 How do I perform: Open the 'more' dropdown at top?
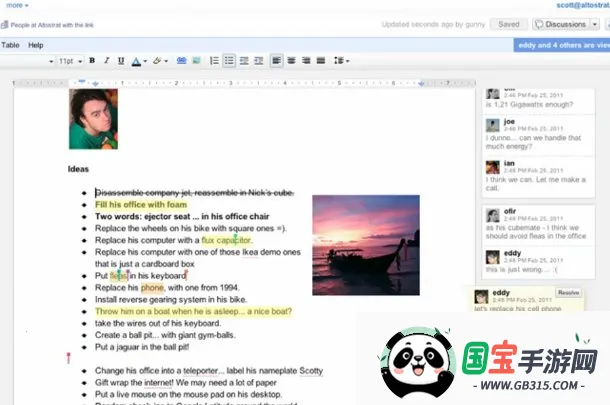(x=17, y=5)
